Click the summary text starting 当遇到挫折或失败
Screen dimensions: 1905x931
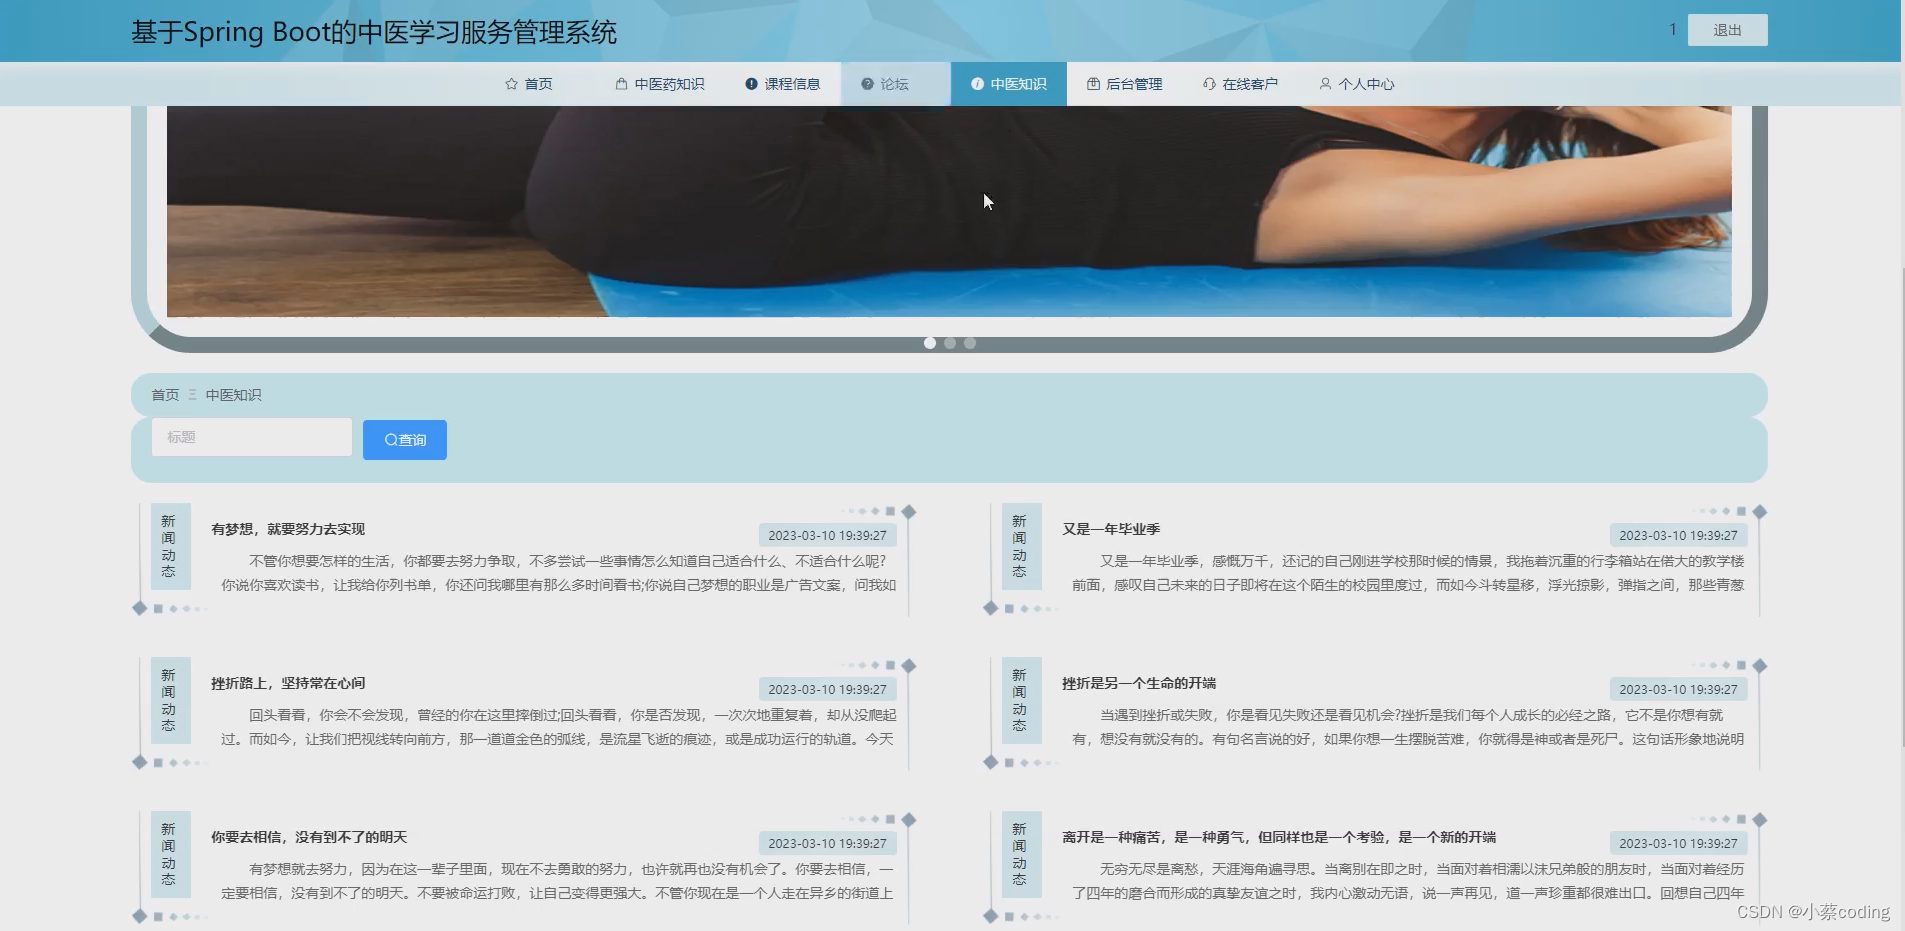pos(1408,727)
